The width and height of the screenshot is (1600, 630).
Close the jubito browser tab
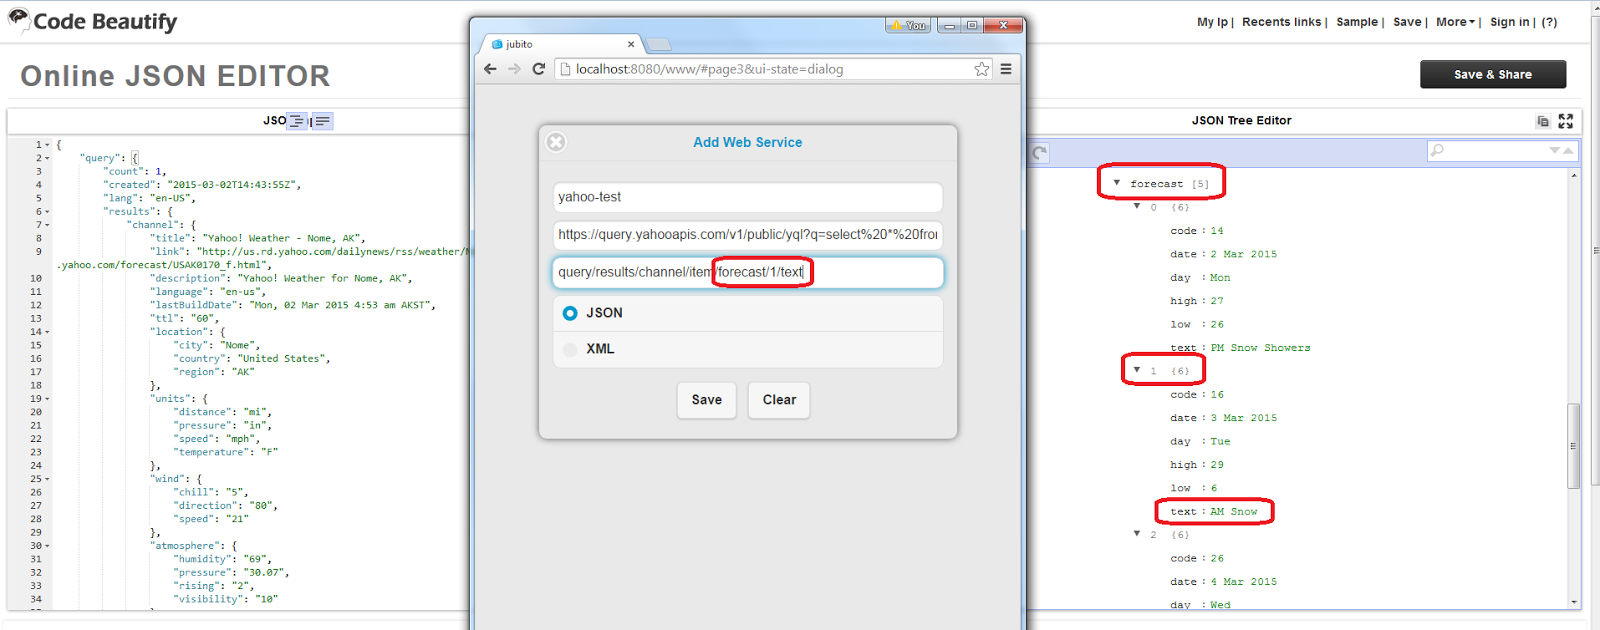point(631,44)
